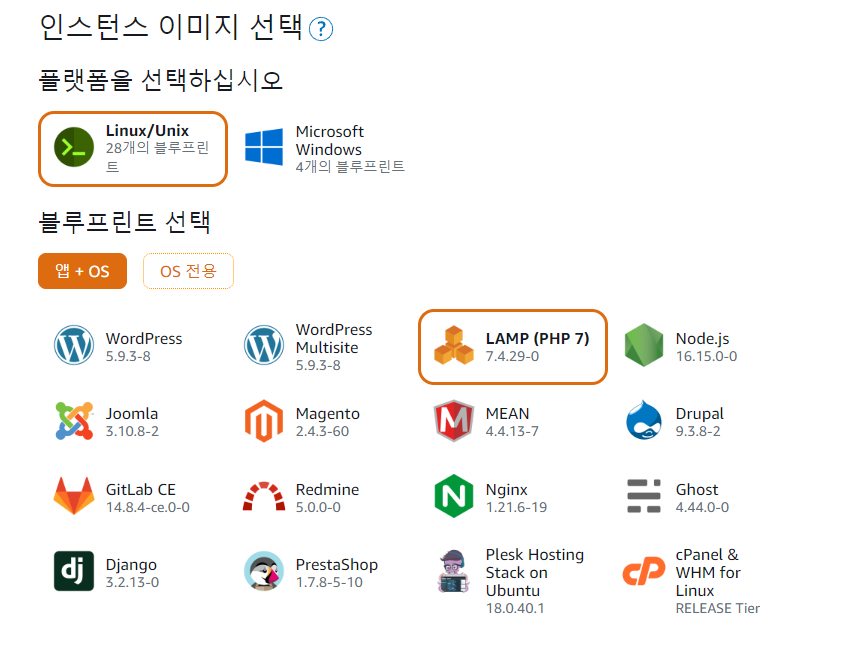This screenshot has height=648, width=864.
Task: Switch to the OS 전용 tab
Action: pos(188,271)
